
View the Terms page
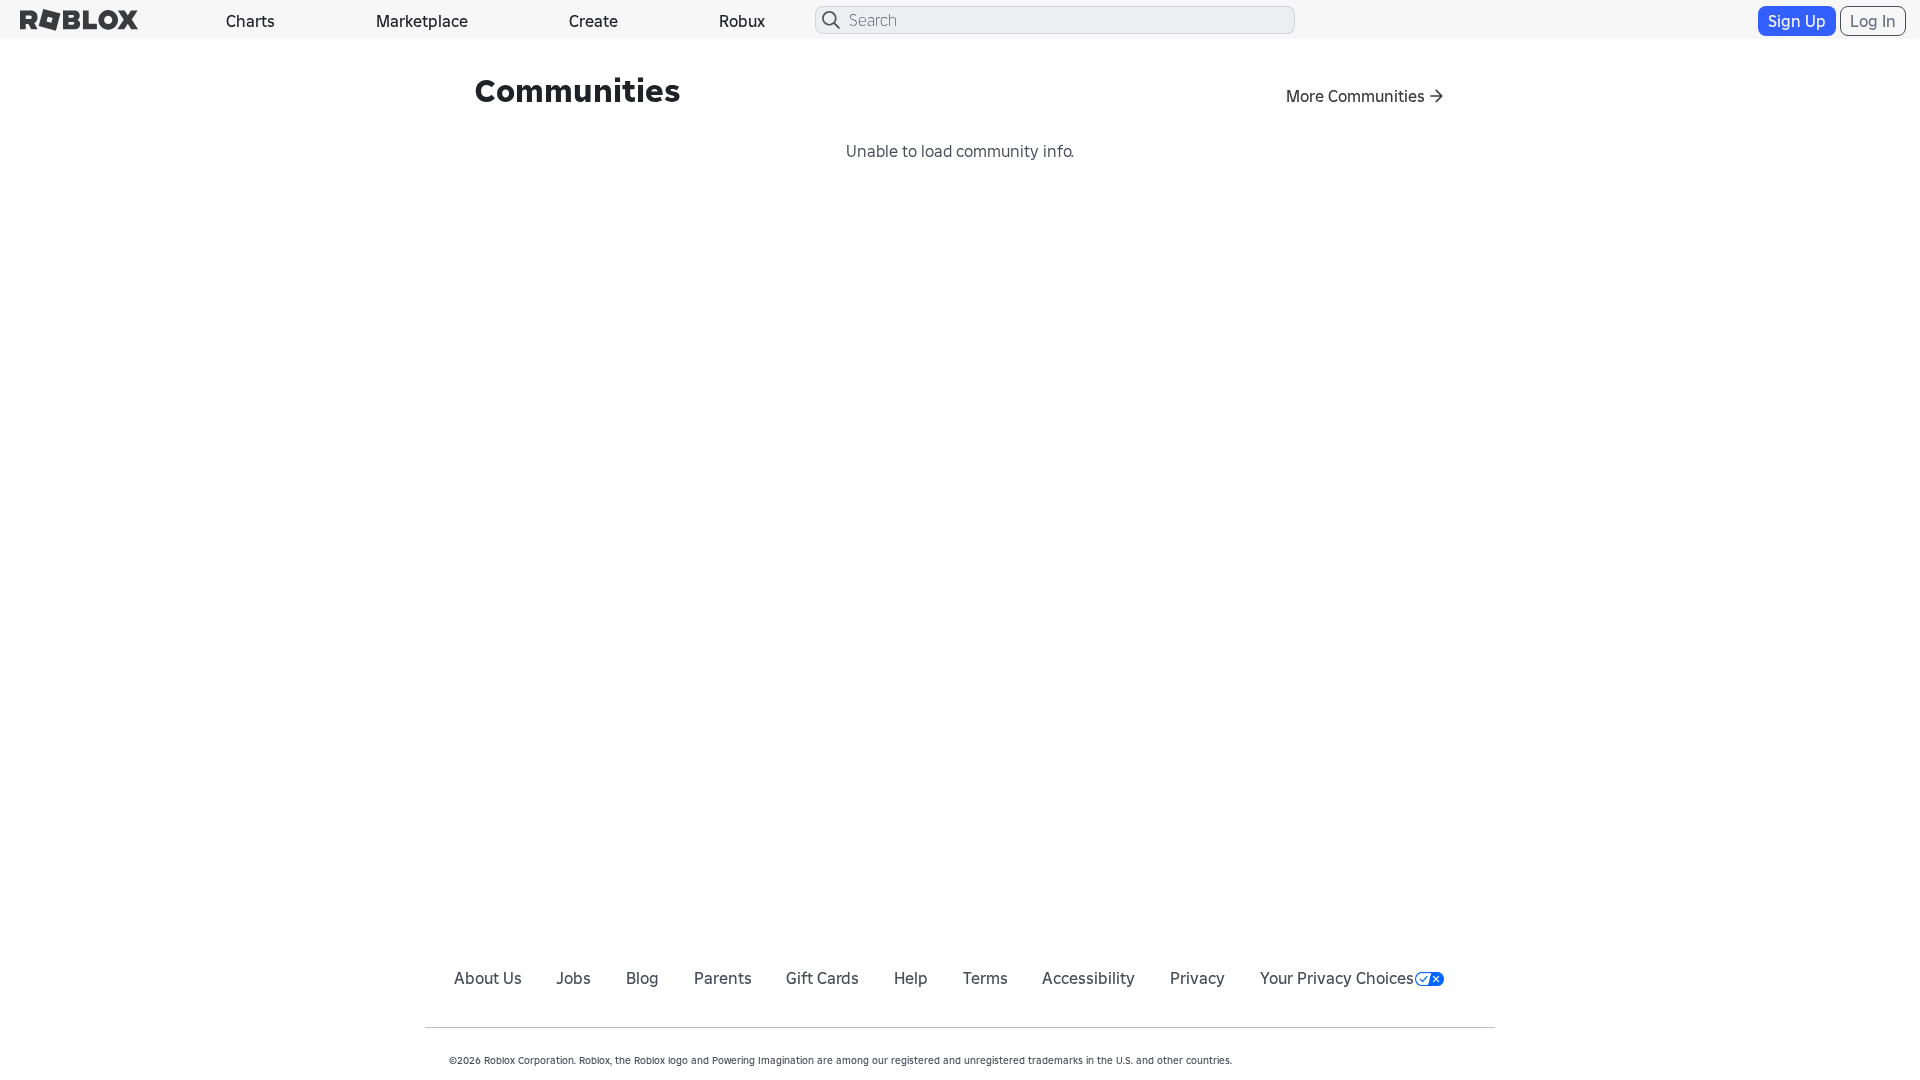[x=984, y=978]
